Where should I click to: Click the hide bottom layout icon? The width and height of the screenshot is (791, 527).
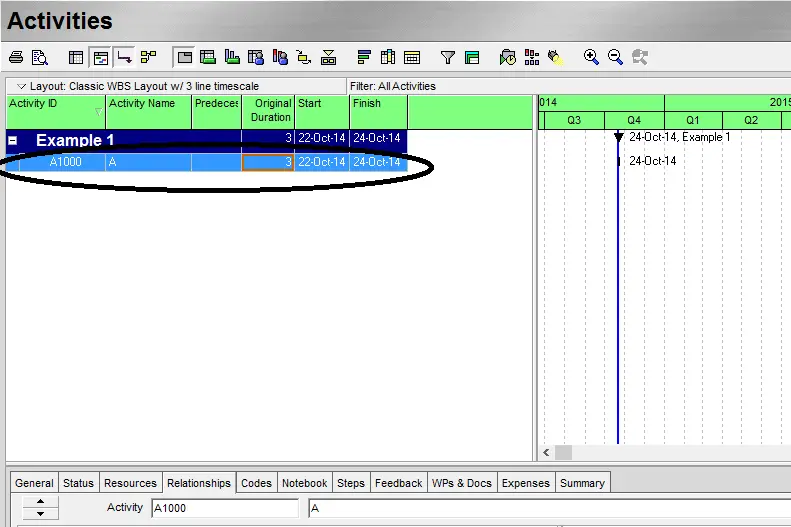[x=328, y=57]
